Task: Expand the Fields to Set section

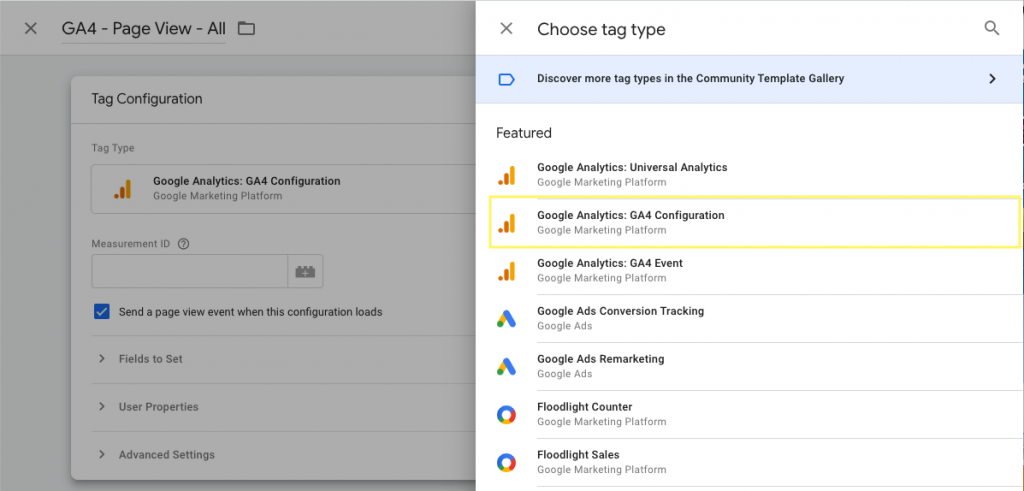Action: pos(150,359)
